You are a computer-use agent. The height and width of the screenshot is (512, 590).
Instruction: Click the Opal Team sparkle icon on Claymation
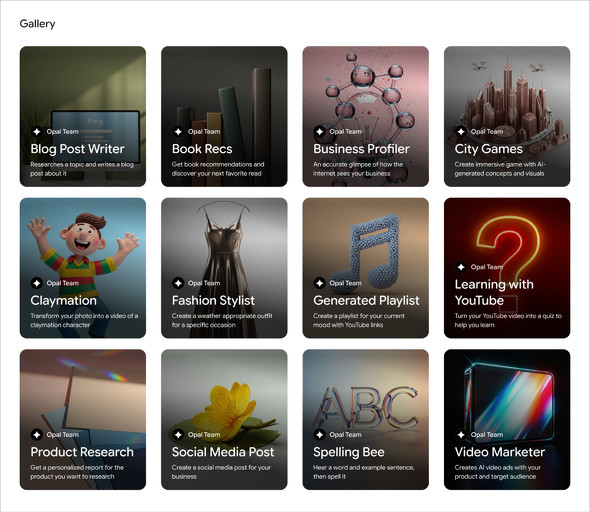click(x=36, y=283)
